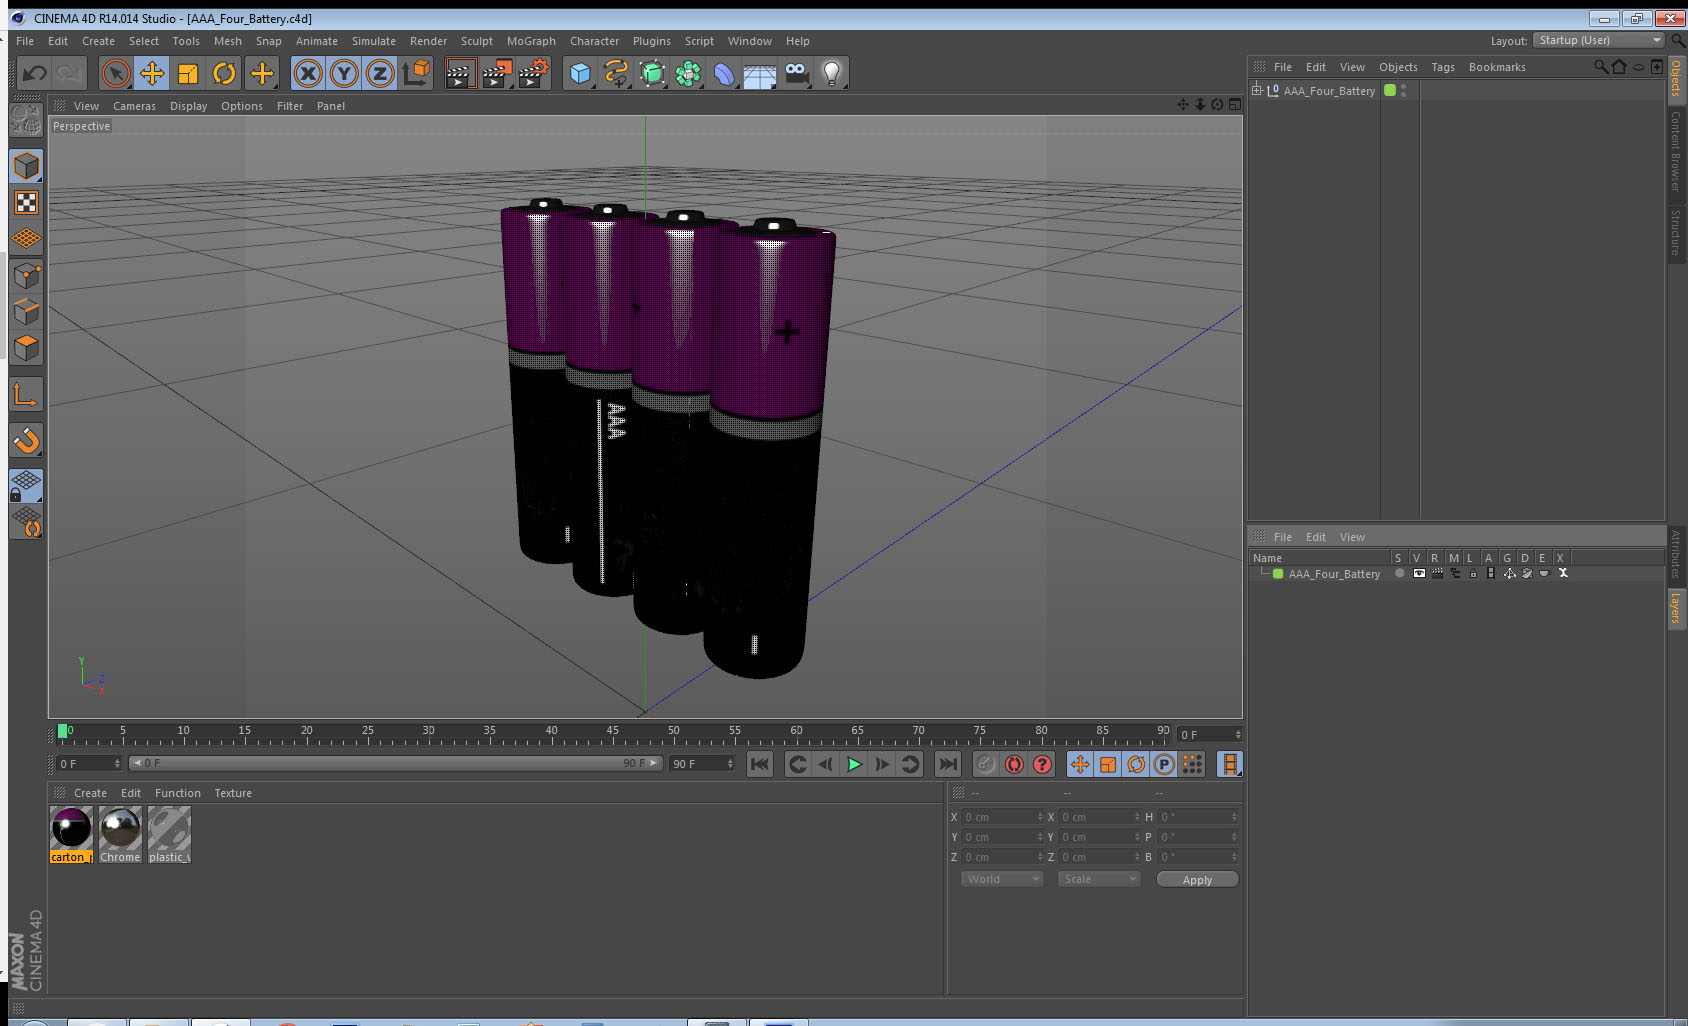The width and height of the screenshot is (1688, 1026).
Task: Add a Cube primitive object
Action: pyautogui.click(x=580, y=73)
